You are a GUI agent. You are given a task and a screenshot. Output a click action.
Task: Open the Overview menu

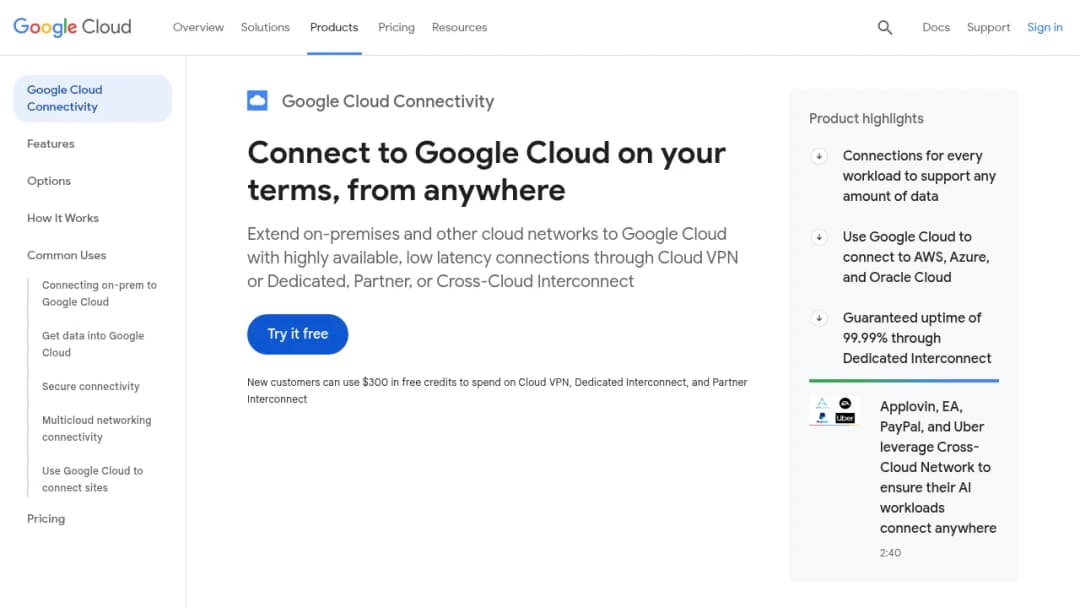point(198,28)
